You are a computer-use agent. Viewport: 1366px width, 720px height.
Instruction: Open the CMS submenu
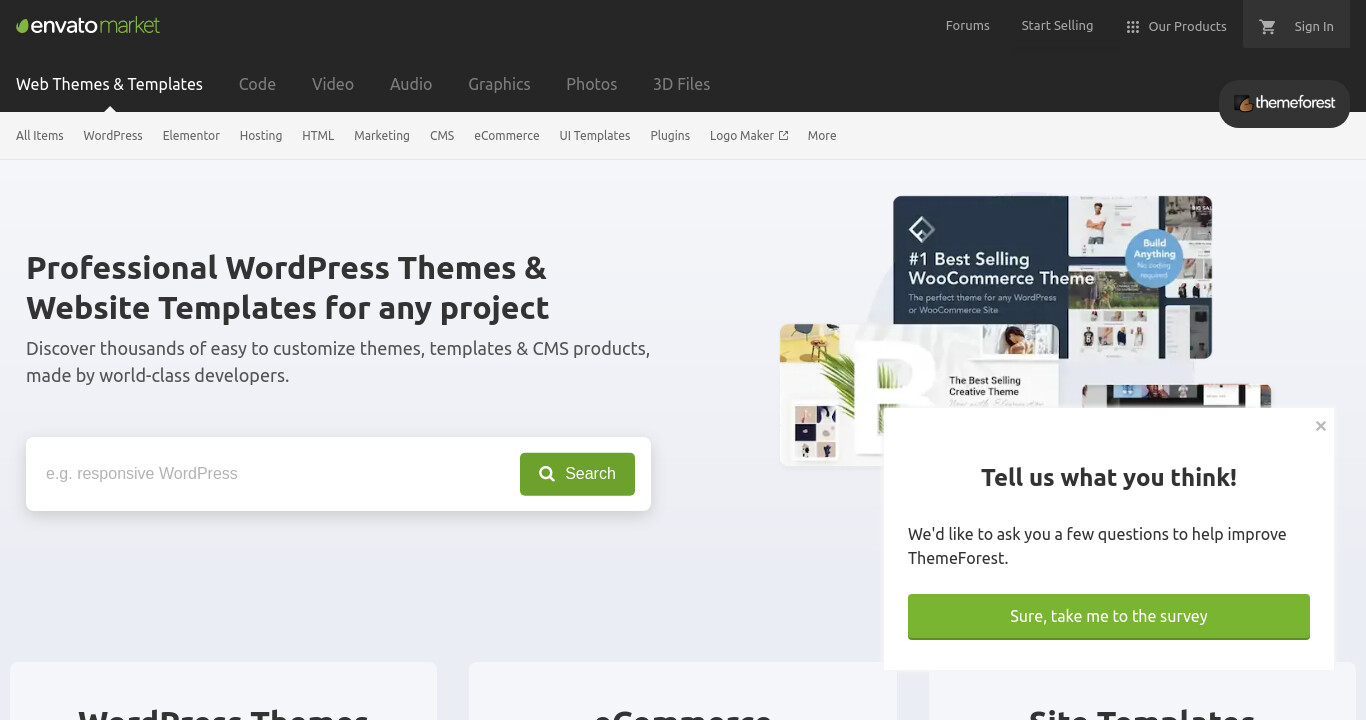coord(442,136)
